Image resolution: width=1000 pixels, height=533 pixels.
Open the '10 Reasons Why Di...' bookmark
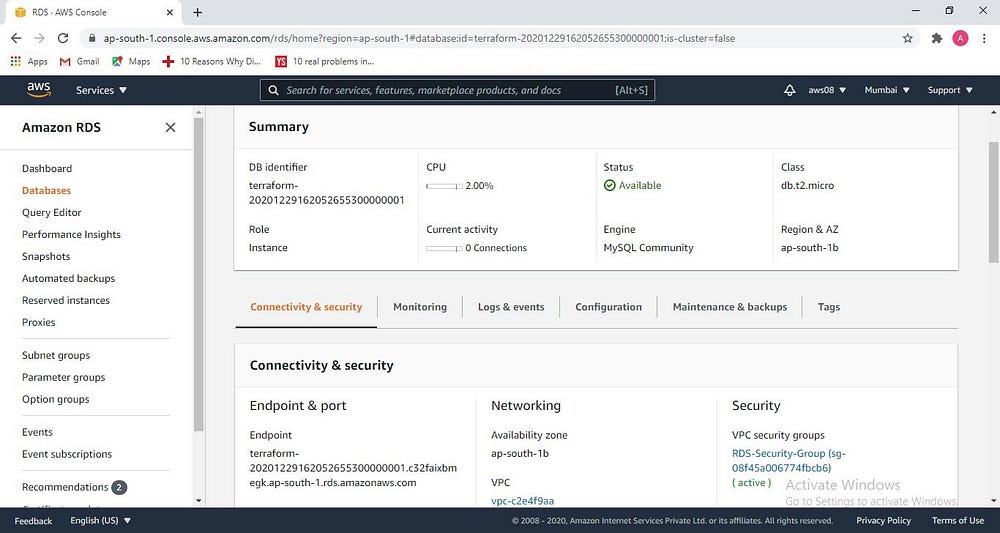[x=212, y=61]
